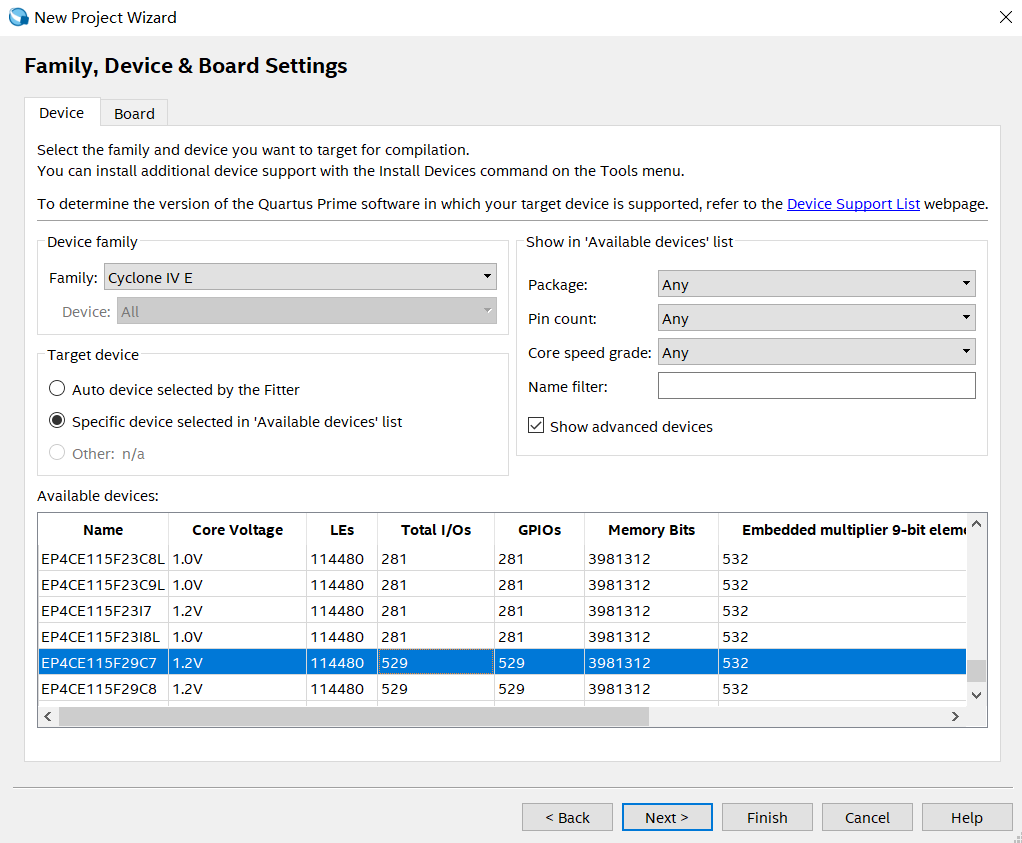The height and width of the screenshot is (843, 1022).
Task: Choose Specific device selected in list option
Action: point(57,421)
